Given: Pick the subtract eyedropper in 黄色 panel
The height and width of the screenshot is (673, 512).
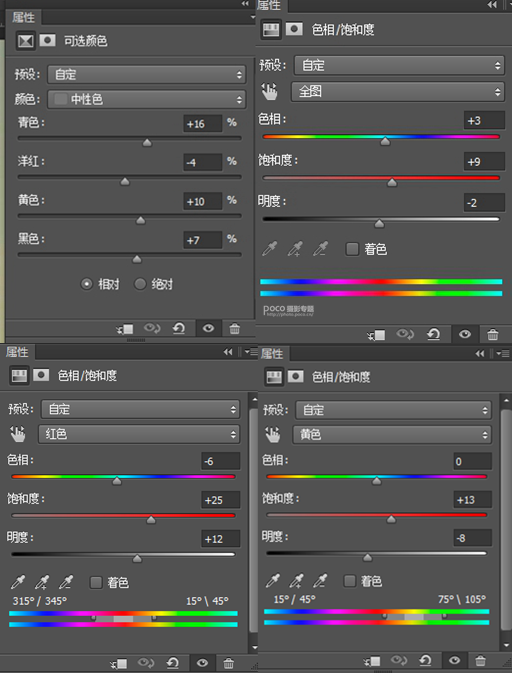Looking at the screenshot, I should click(x=320, y=581).
